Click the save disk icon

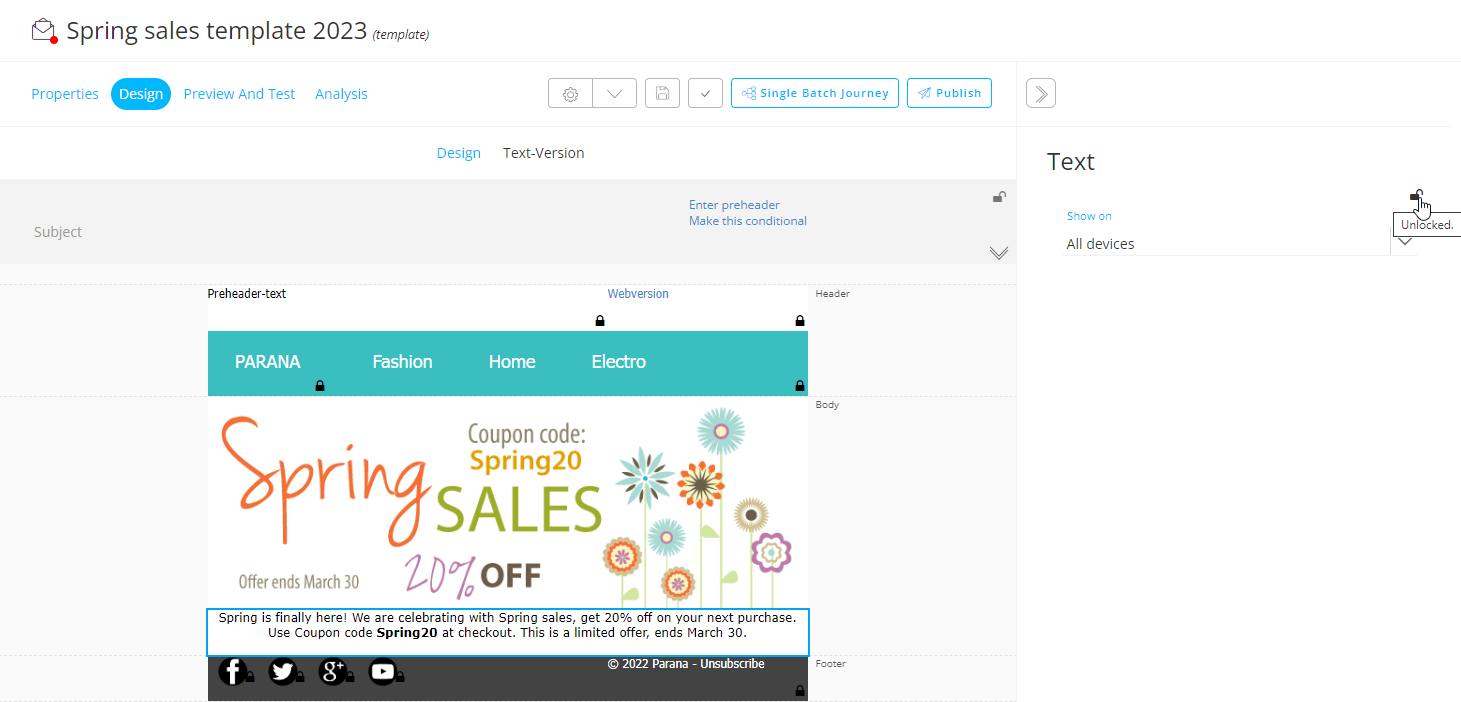point(662,94)
